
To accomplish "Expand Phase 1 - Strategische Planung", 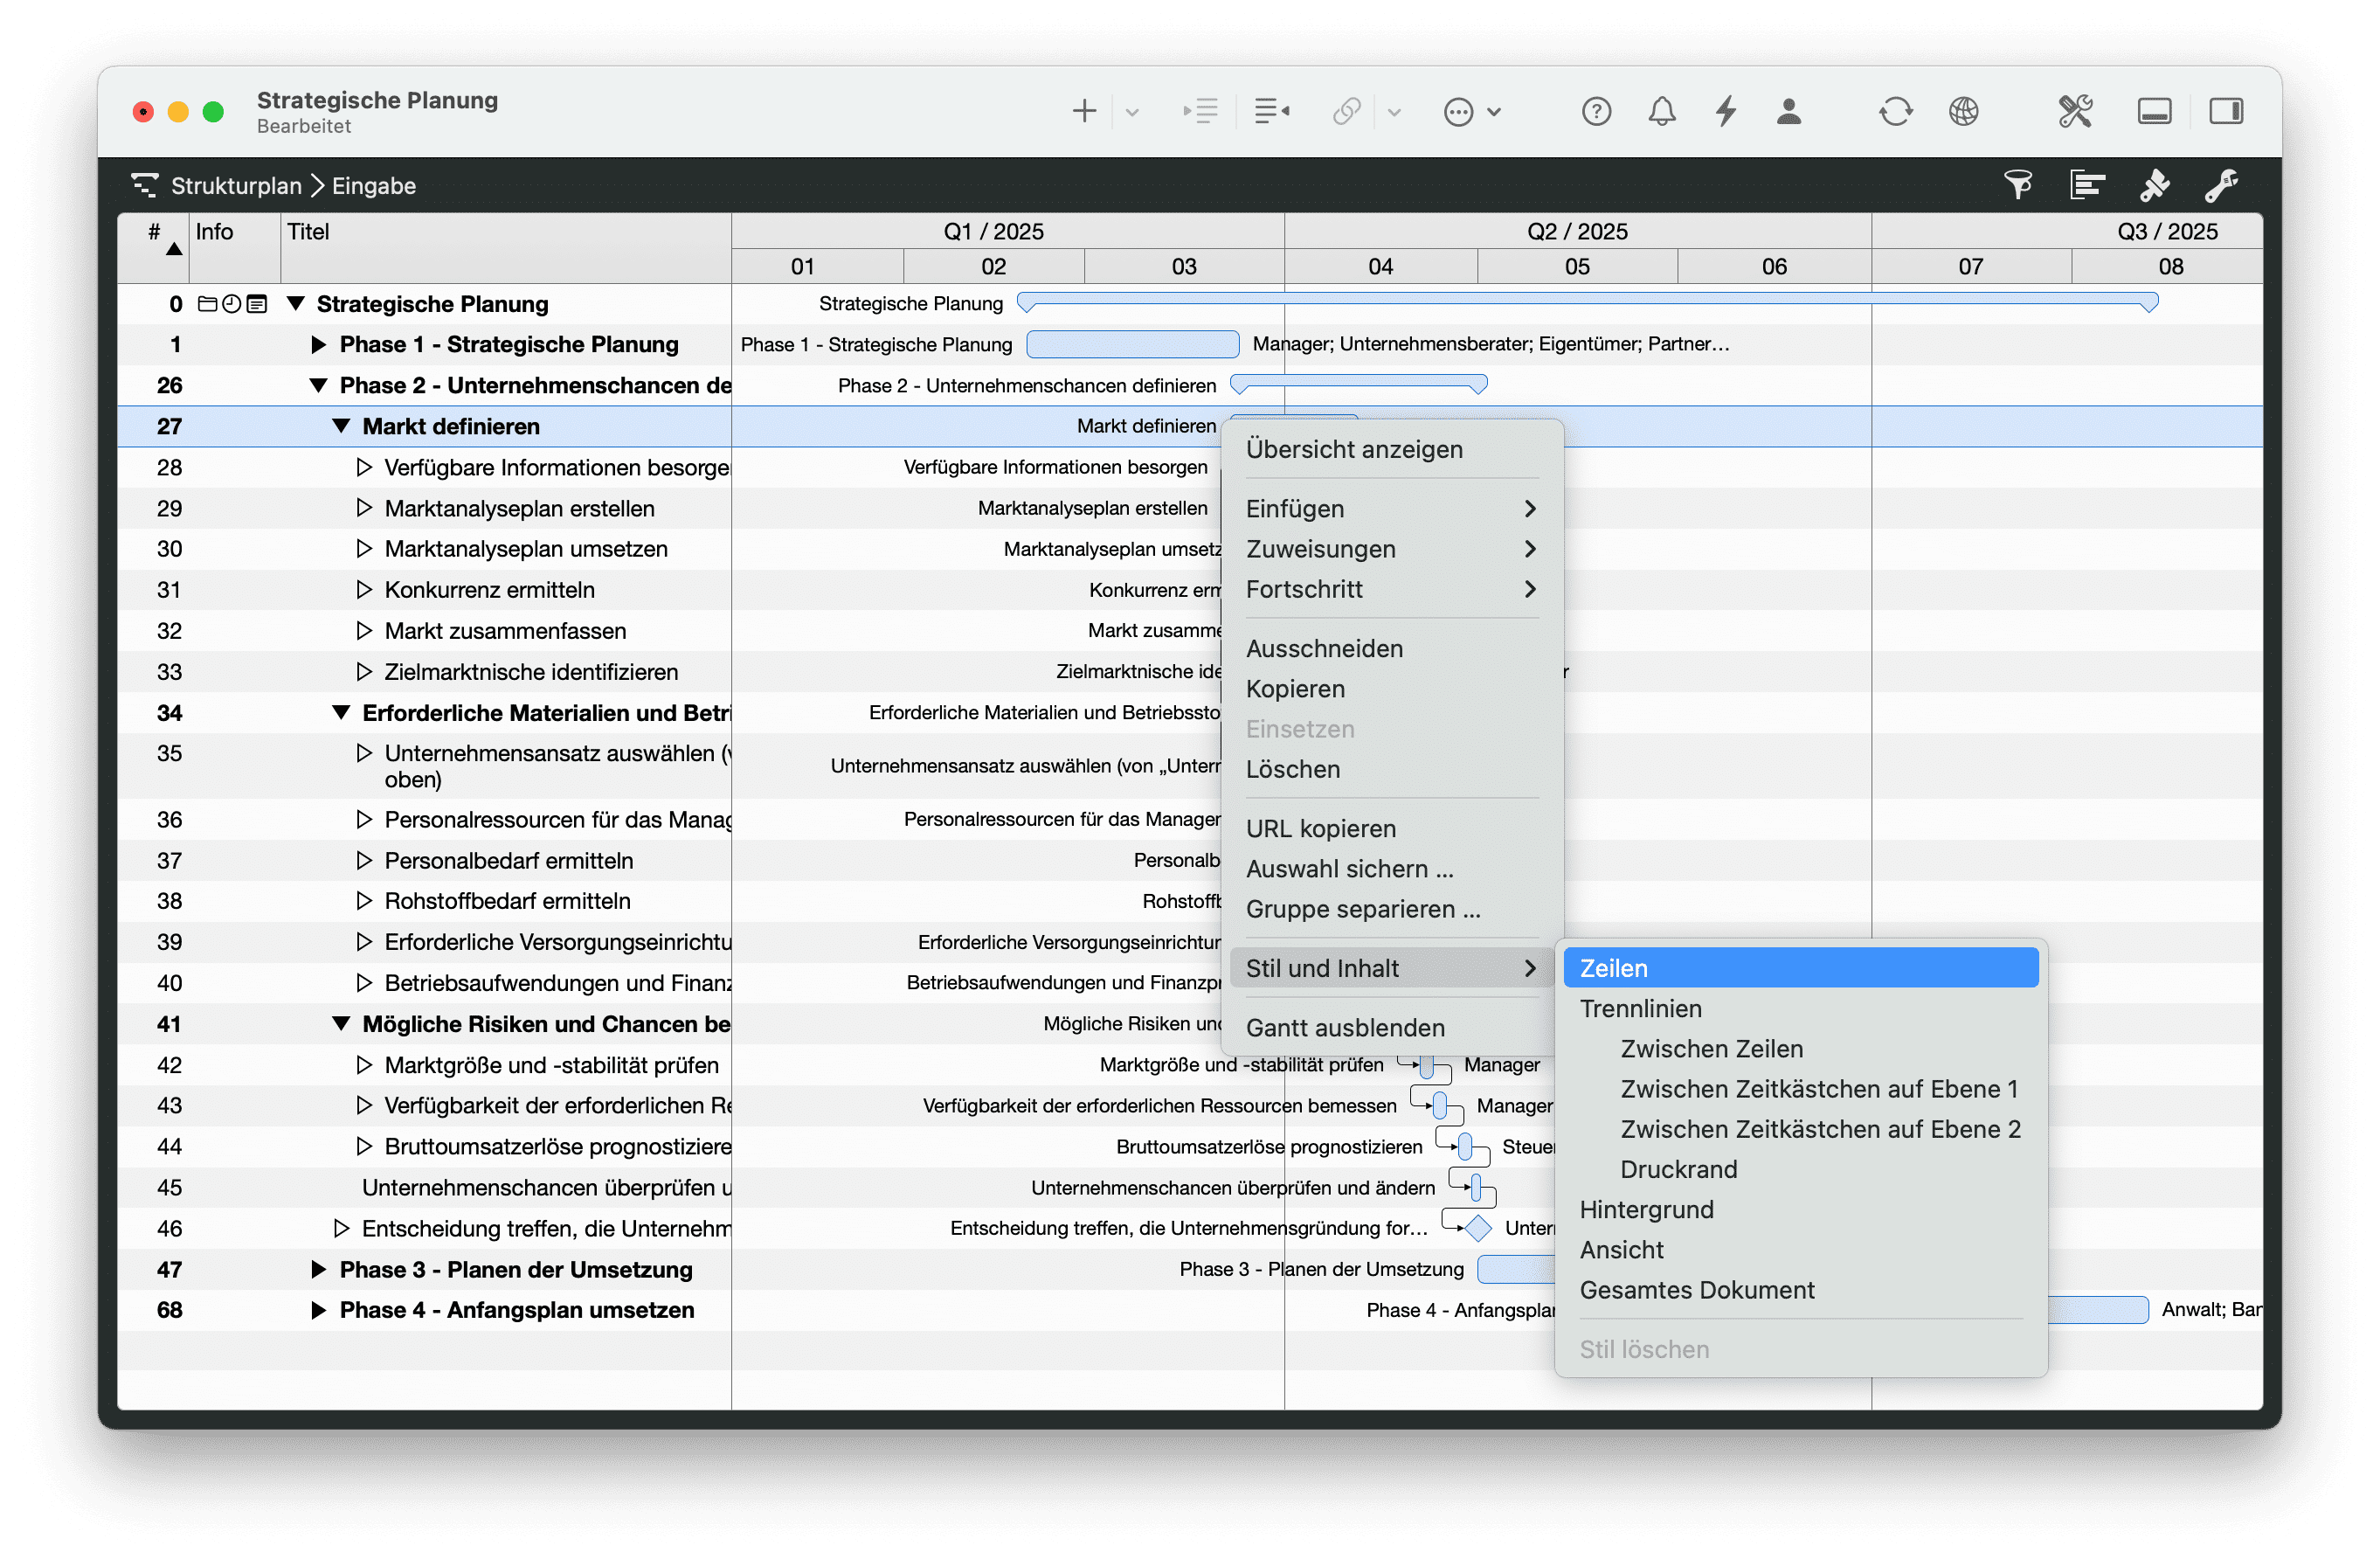I will tap(318, 345).
